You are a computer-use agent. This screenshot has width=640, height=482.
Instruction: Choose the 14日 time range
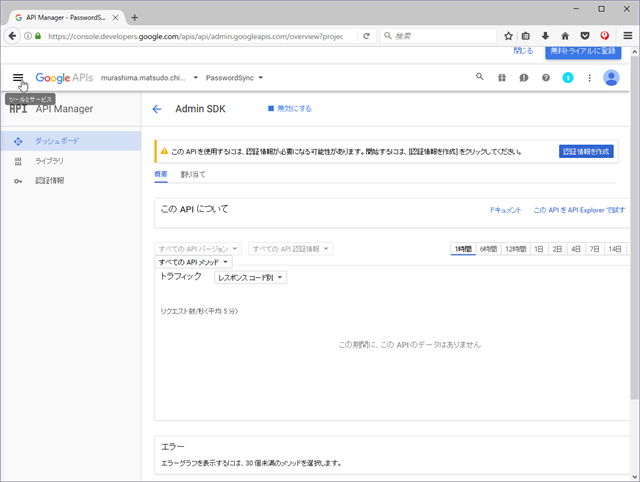coord(615,249)
